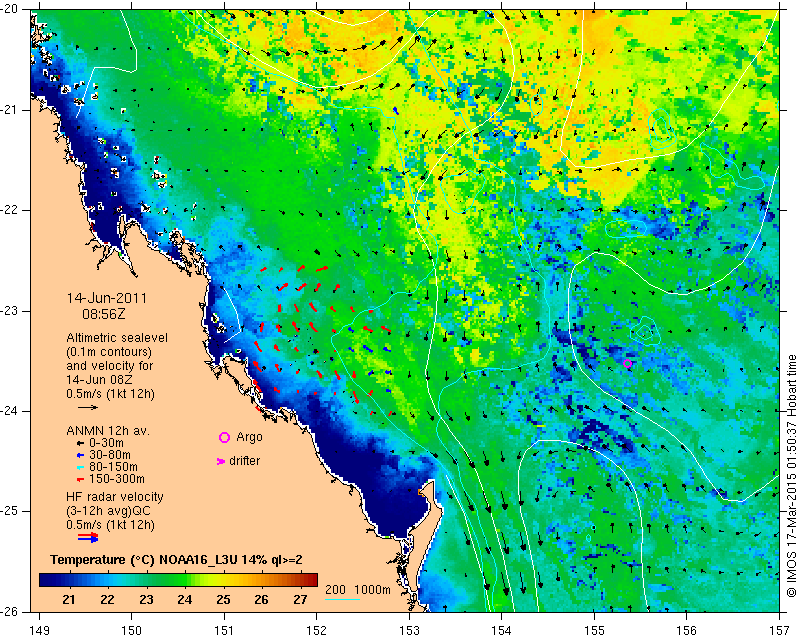Click the '30-80m' depth label
This screenshot has height=640, width=800.
coord(110,455)
